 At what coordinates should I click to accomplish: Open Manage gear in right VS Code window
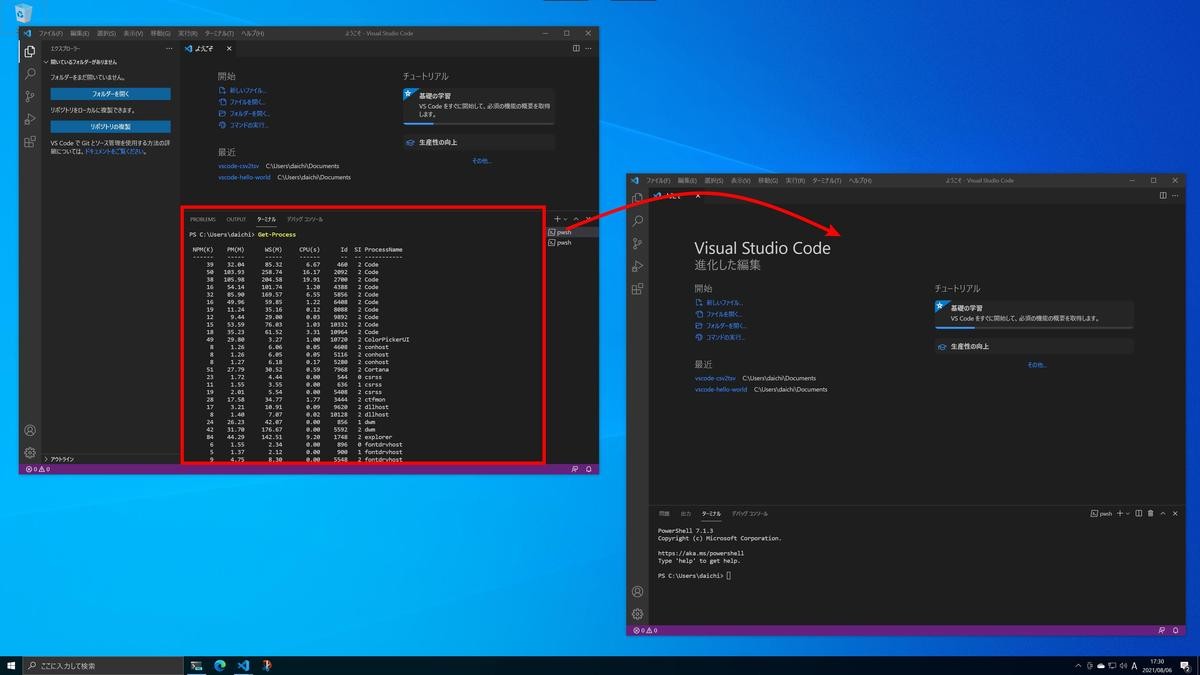click(x=638, y=614)
